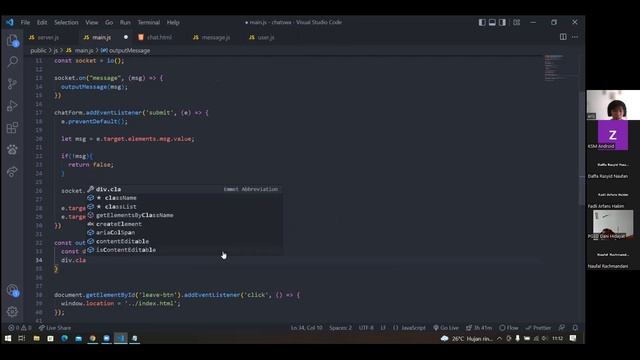Image resolution: width=640 pixels, height=360 pixels.
Task: Open the Help menu
Action: click(173, 22)
